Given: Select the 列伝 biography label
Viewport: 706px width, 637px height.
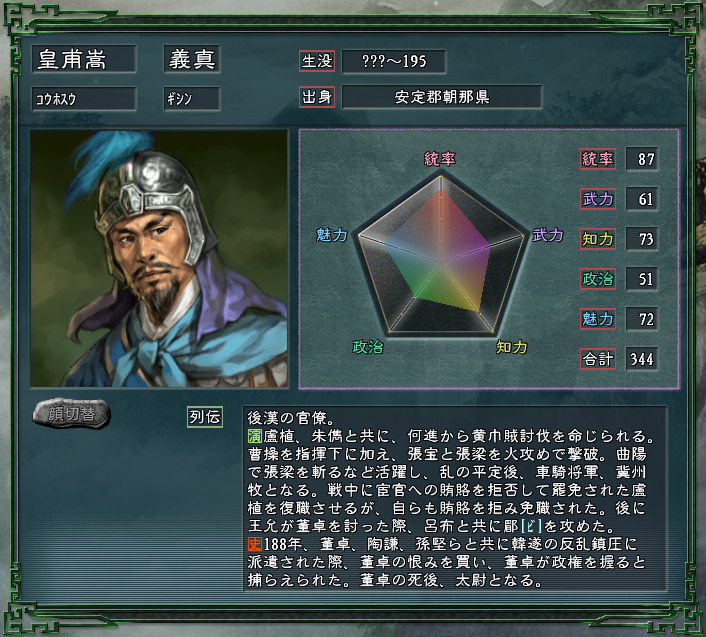Looking at the screenshot, I should 205,416.
